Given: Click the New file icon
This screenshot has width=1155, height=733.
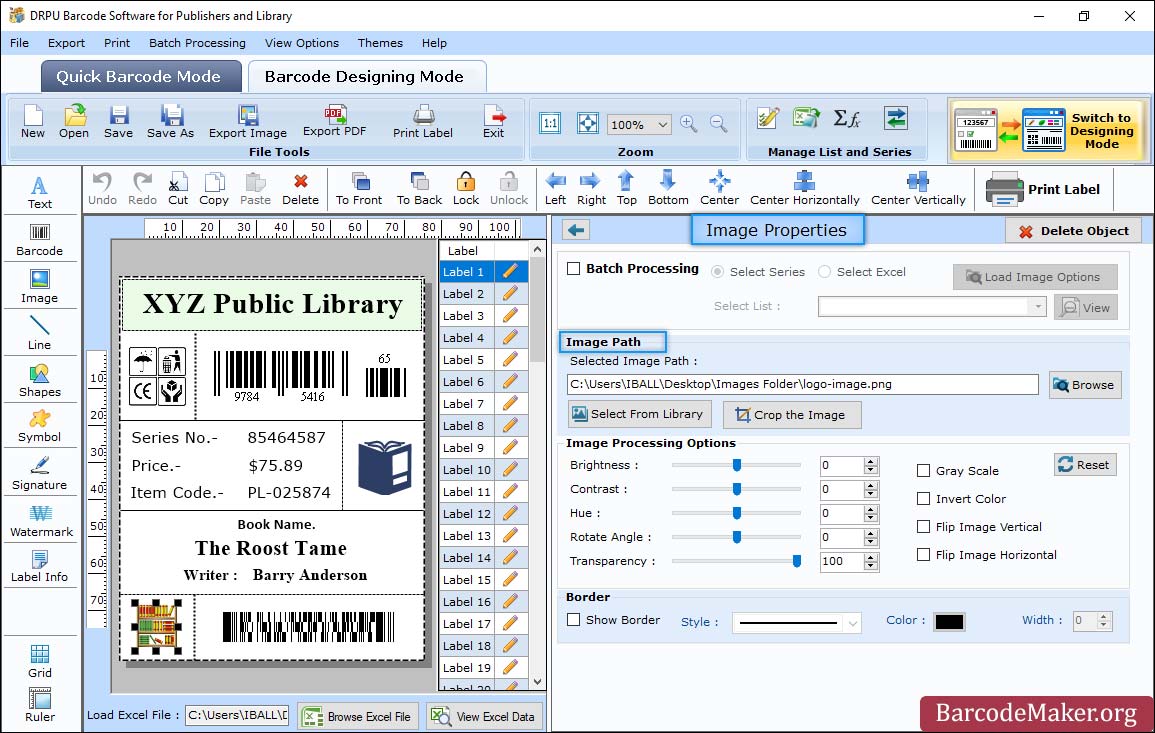Looking at the screenshot, I should click(x=32, y=122).
